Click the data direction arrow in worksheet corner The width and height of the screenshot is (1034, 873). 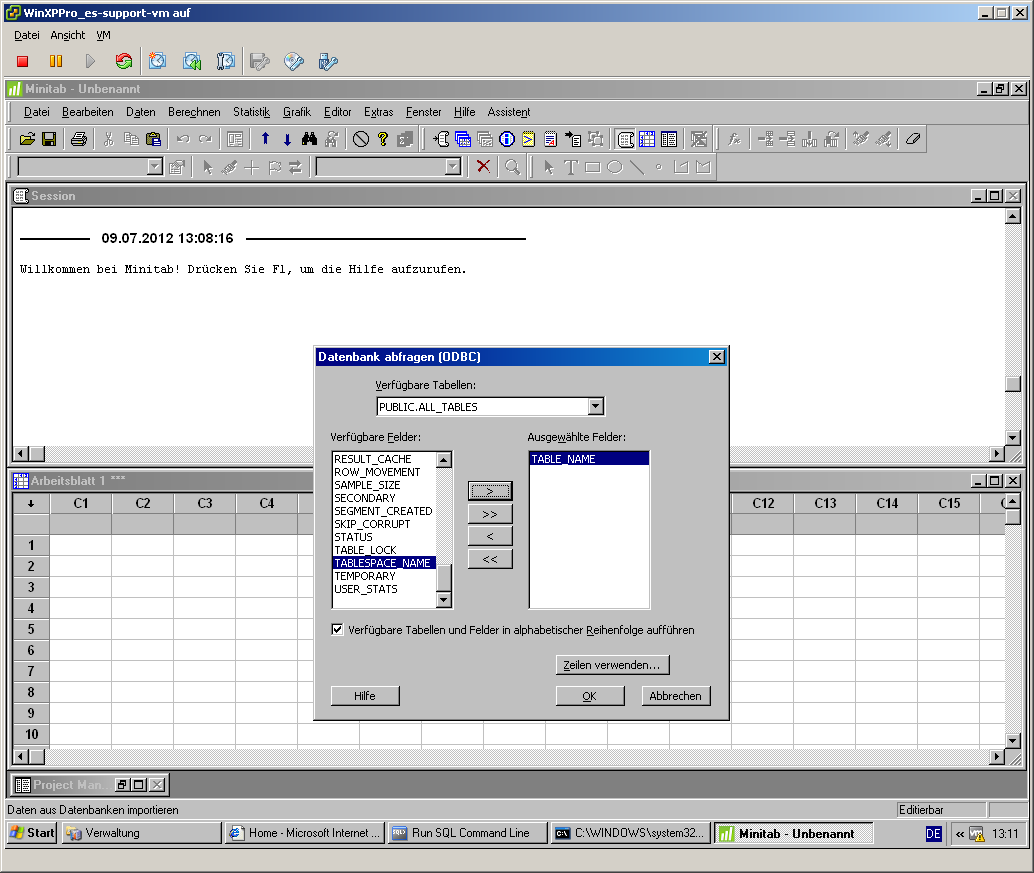click(31, 504)
